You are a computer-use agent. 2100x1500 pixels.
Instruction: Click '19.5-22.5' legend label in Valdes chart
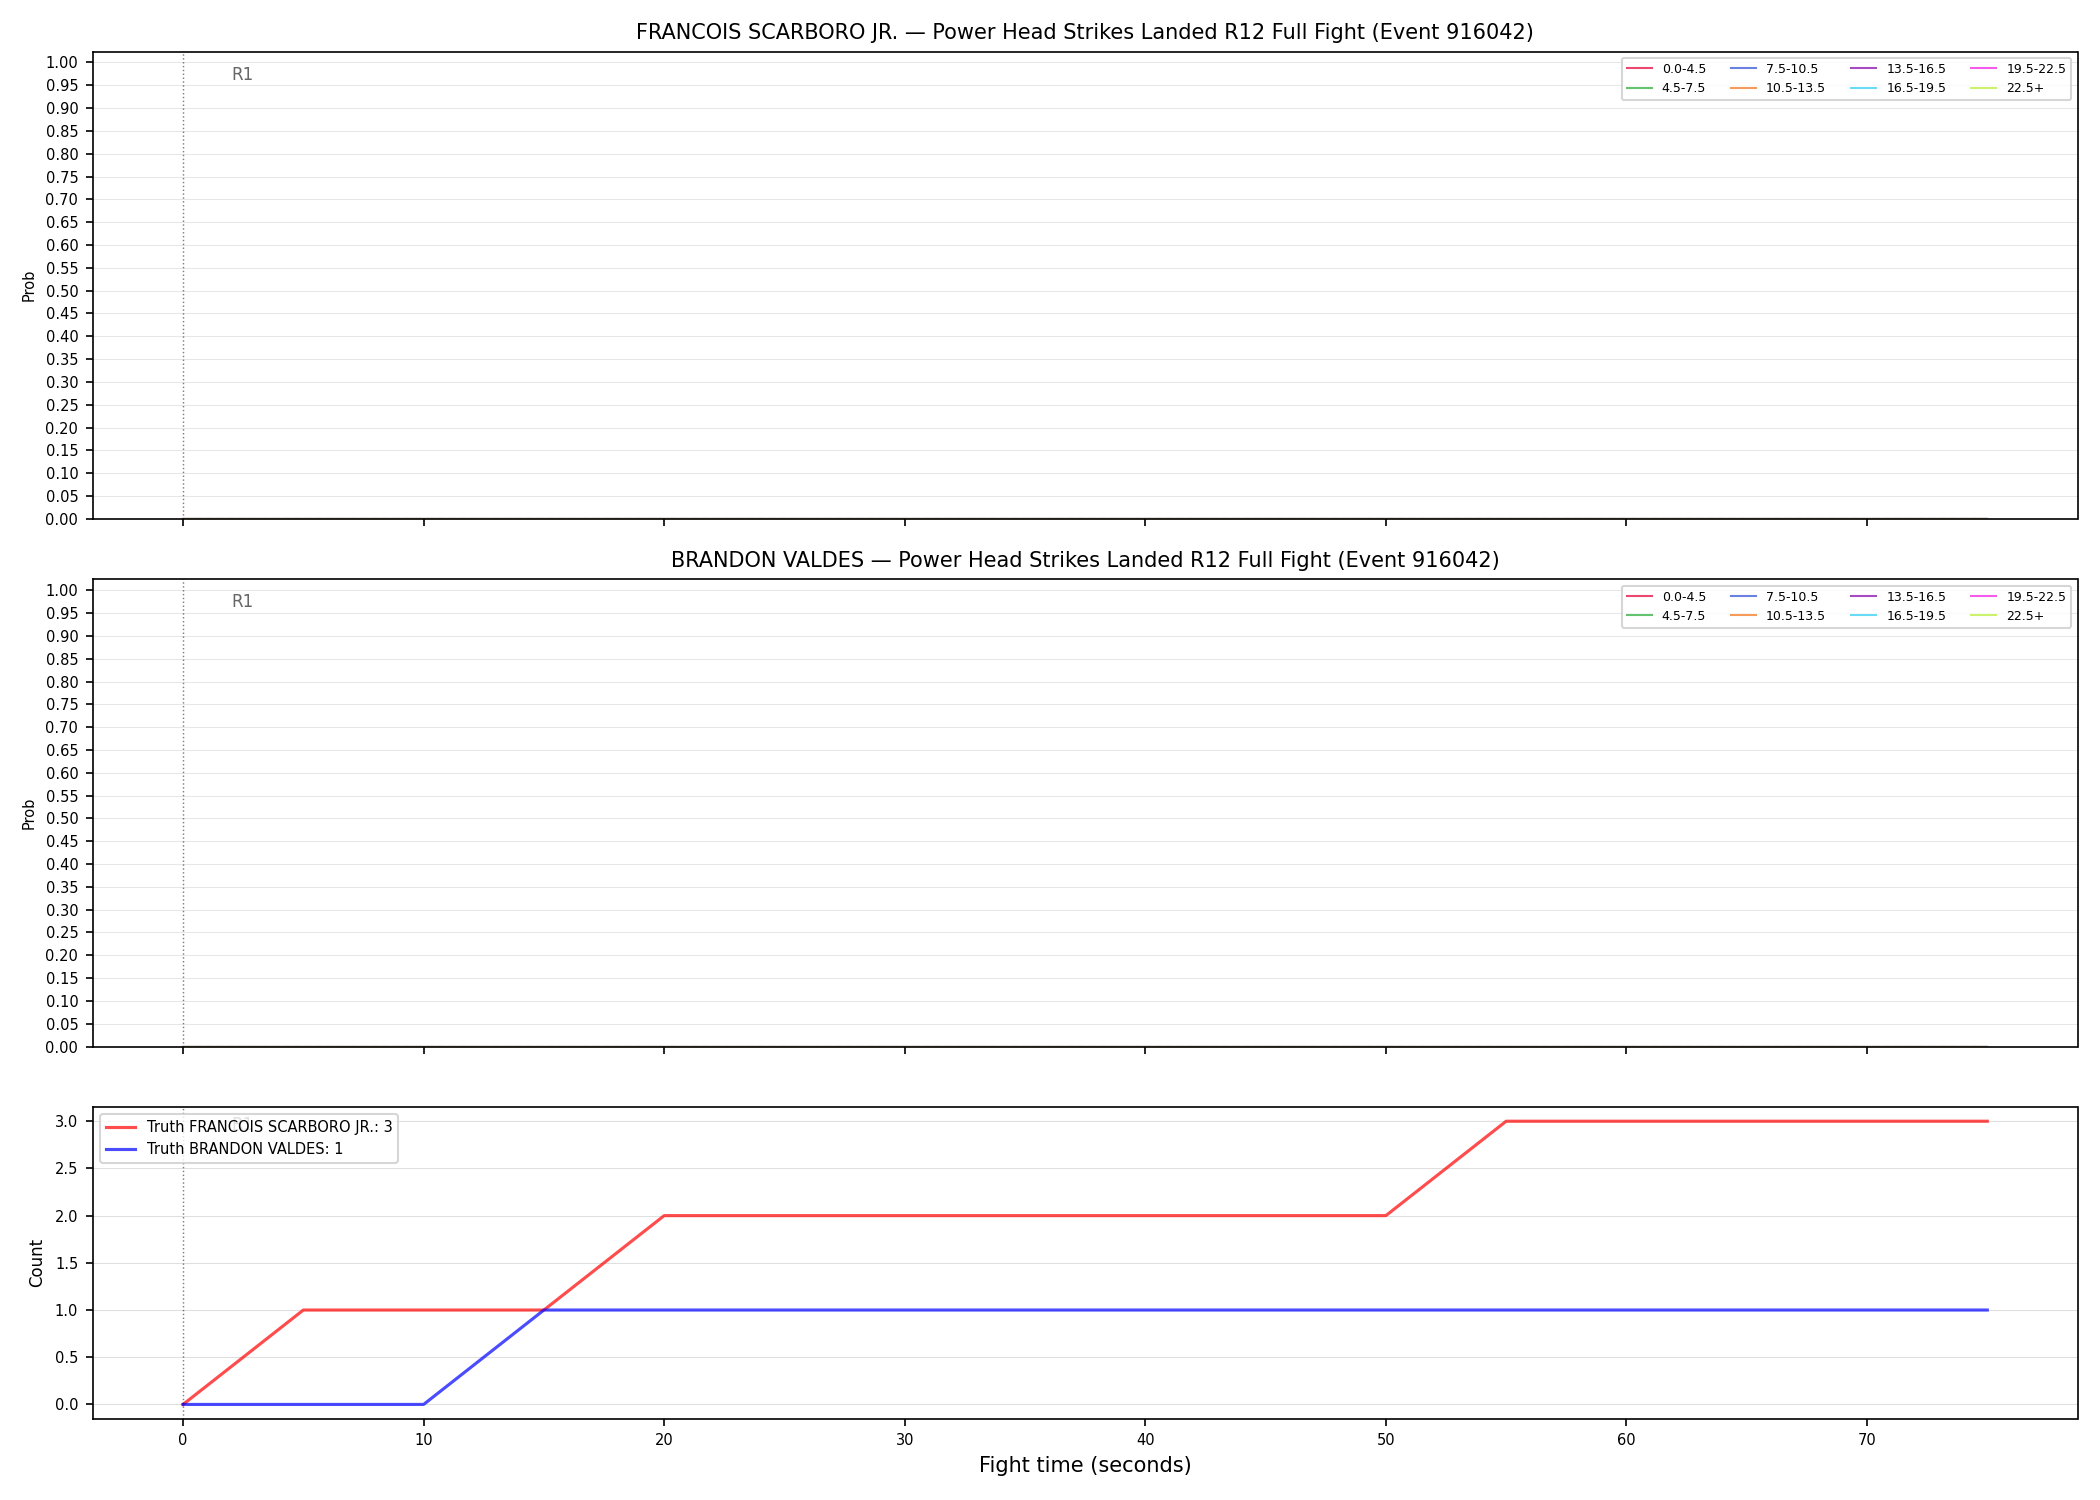pyautogui.click(x=2036, y=597)
